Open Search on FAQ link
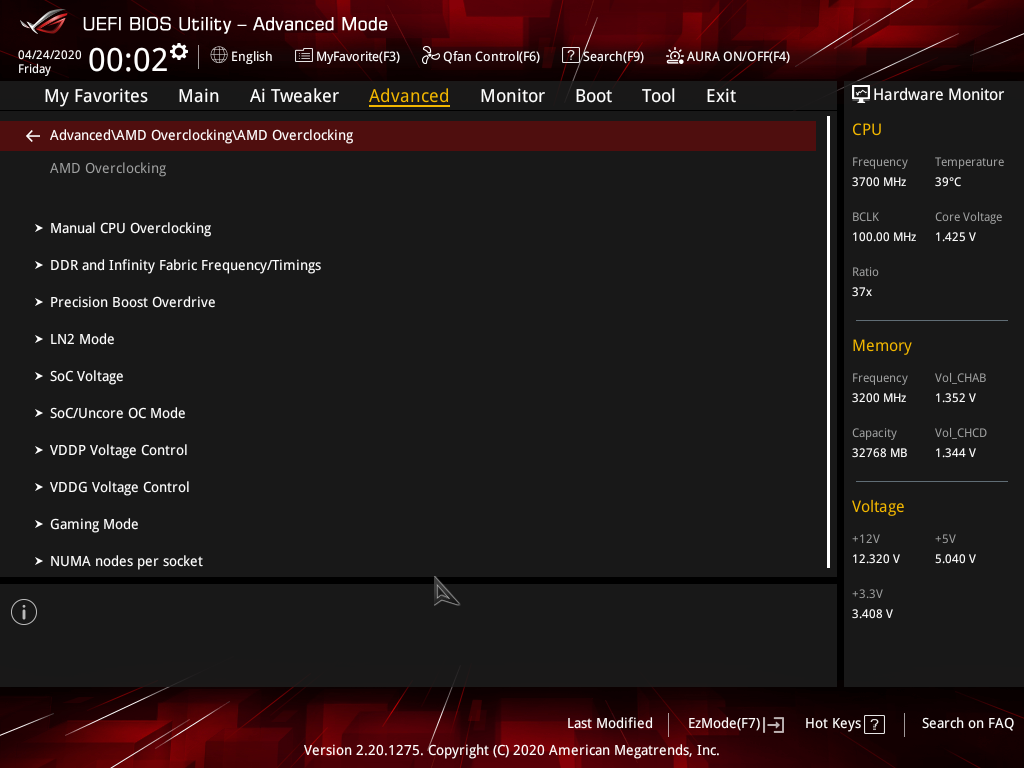Screen dimensions: 1024x768 coord(967,724)
